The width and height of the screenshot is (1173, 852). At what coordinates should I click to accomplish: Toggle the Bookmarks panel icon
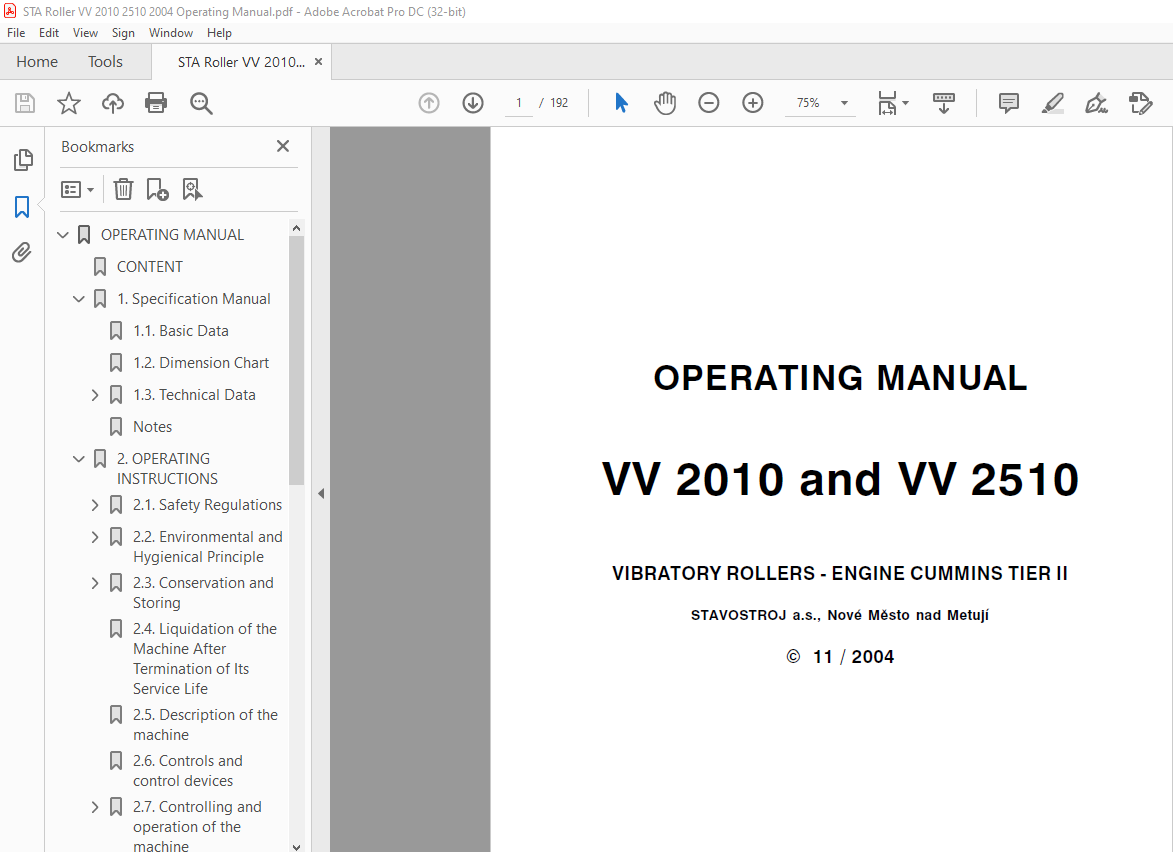pos(22,207)
